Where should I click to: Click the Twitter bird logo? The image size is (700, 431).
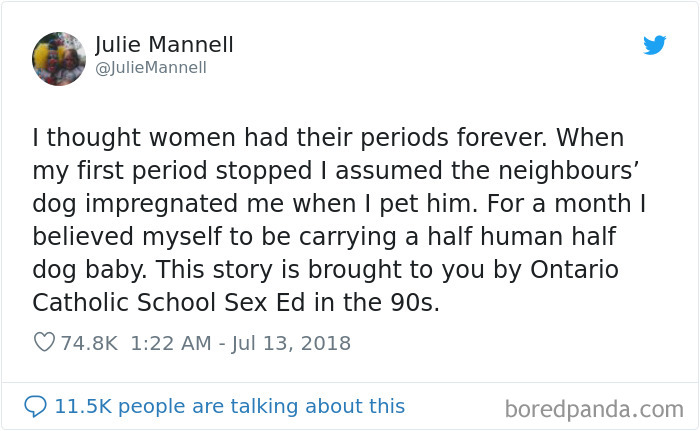click(x=654, y=45)
